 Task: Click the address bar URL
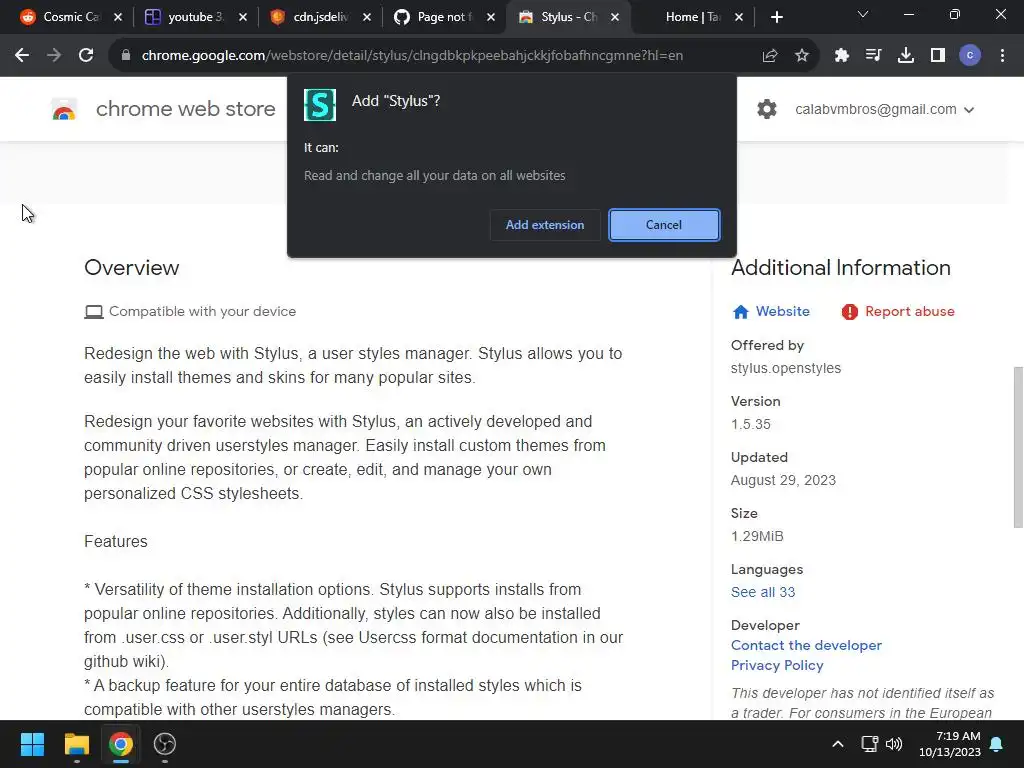[412, 56]
